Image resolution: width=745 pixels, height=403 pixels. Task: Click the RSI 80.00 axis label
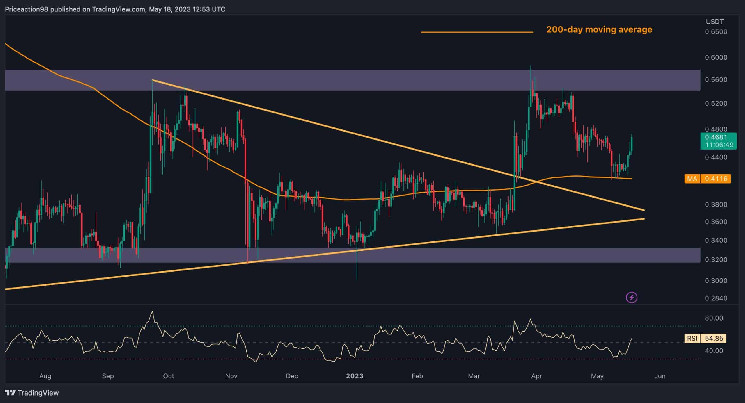714,318
